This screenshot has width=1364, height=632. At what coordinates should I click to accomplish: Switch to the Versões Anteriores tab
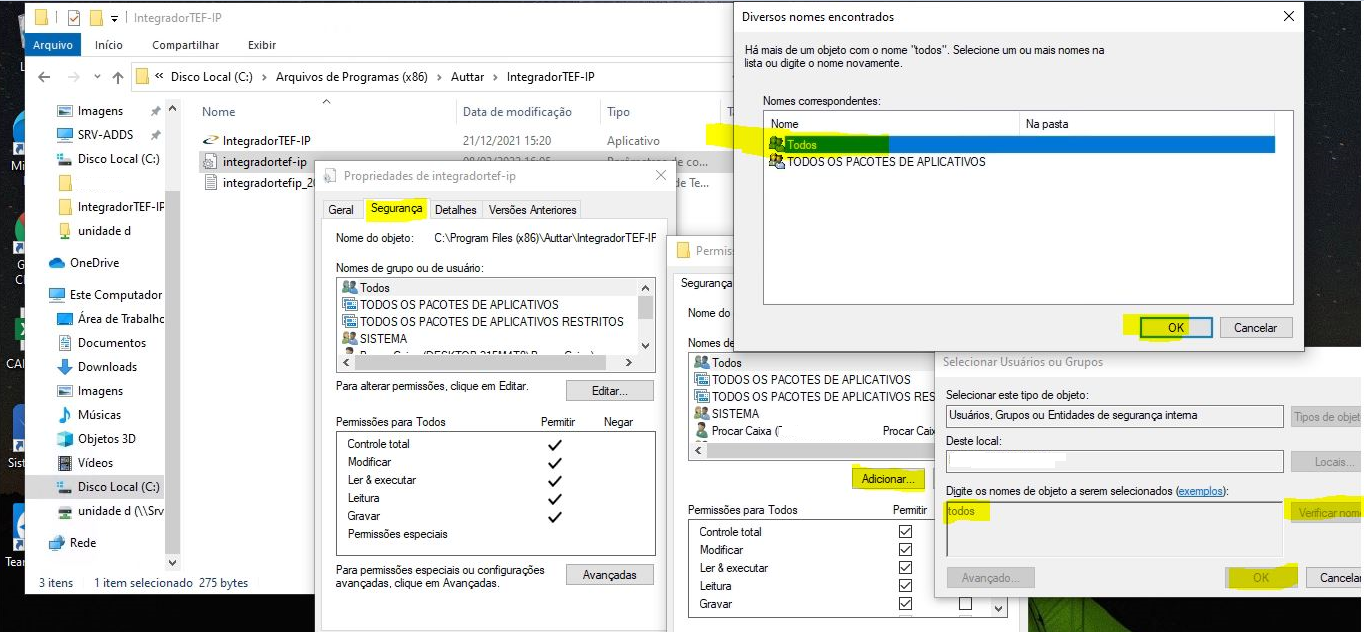click(x=532, y=210)
